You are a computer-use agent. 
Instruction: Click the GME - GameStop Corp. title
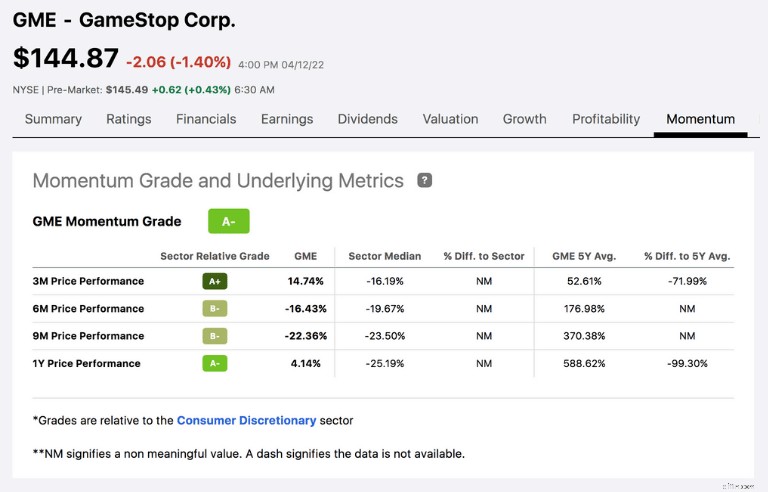point(124,20)
